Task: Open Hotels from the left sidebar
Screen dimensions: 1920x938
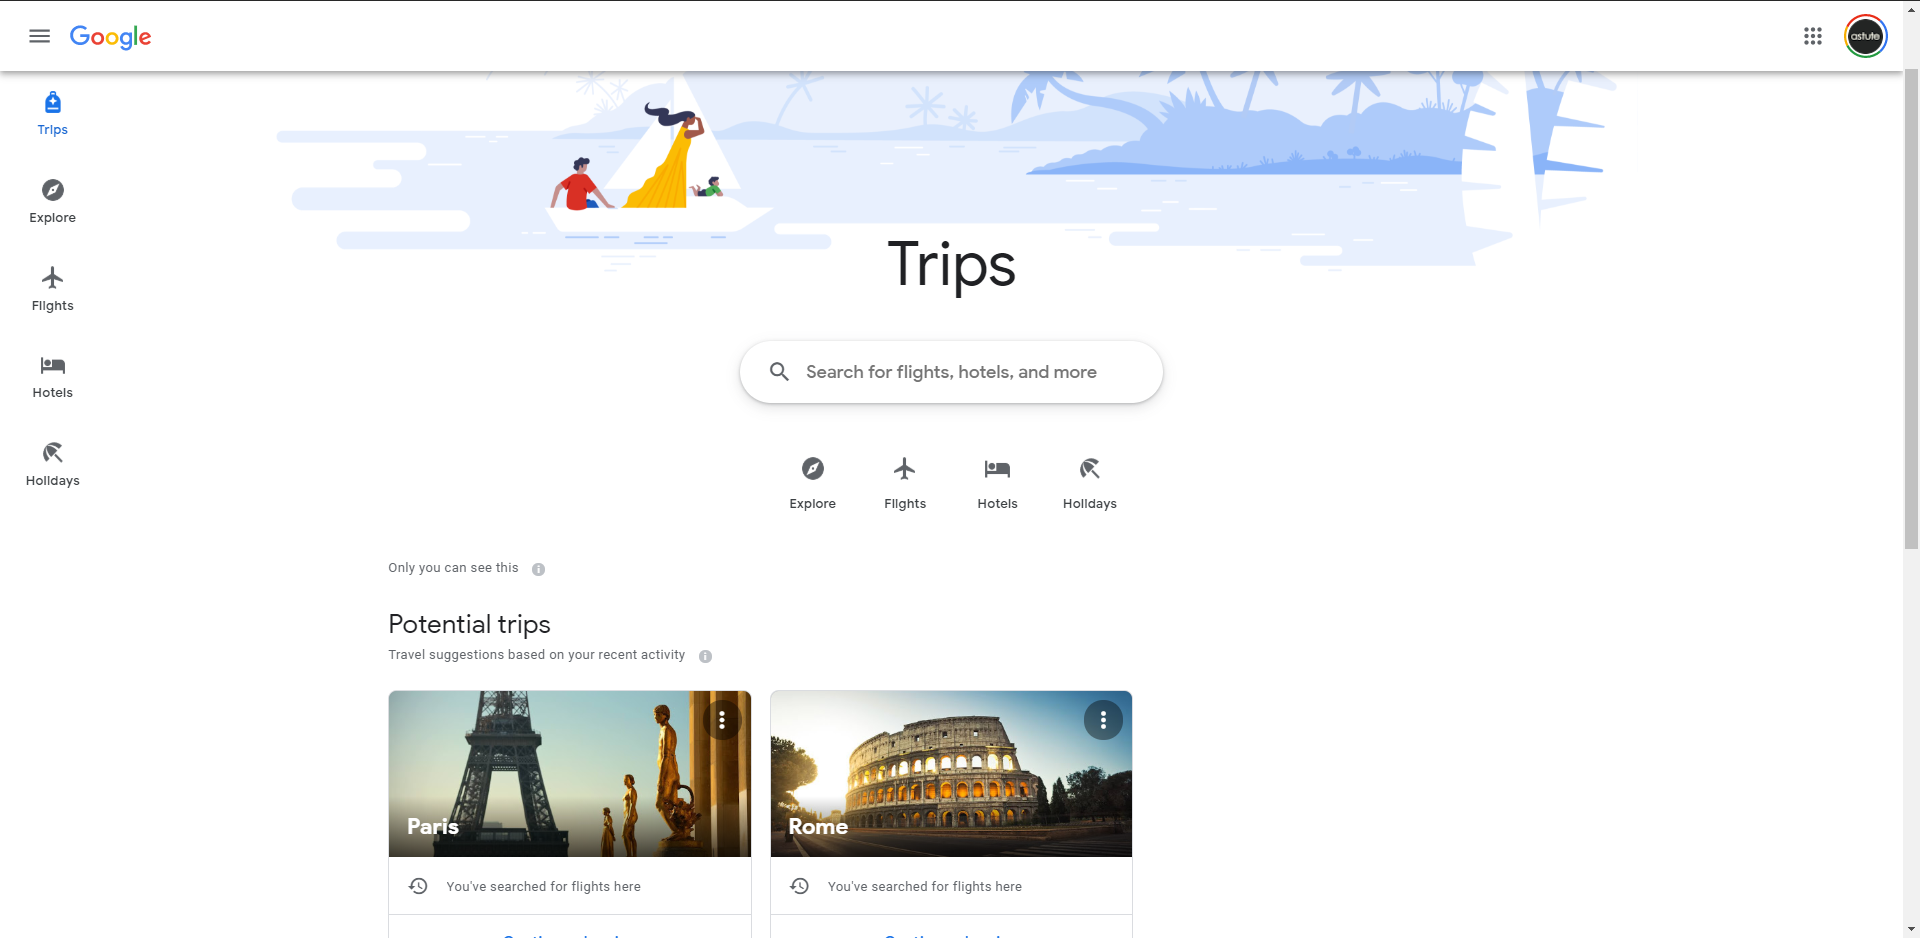Action: pyautogui.click(x=52, y=376)
